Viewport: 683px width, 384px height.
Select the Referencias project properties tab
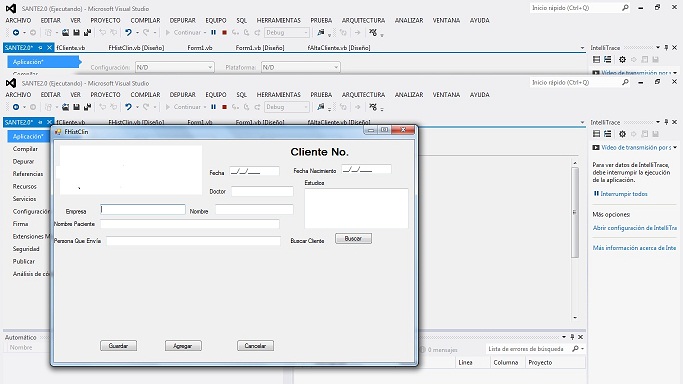[28, 174]
